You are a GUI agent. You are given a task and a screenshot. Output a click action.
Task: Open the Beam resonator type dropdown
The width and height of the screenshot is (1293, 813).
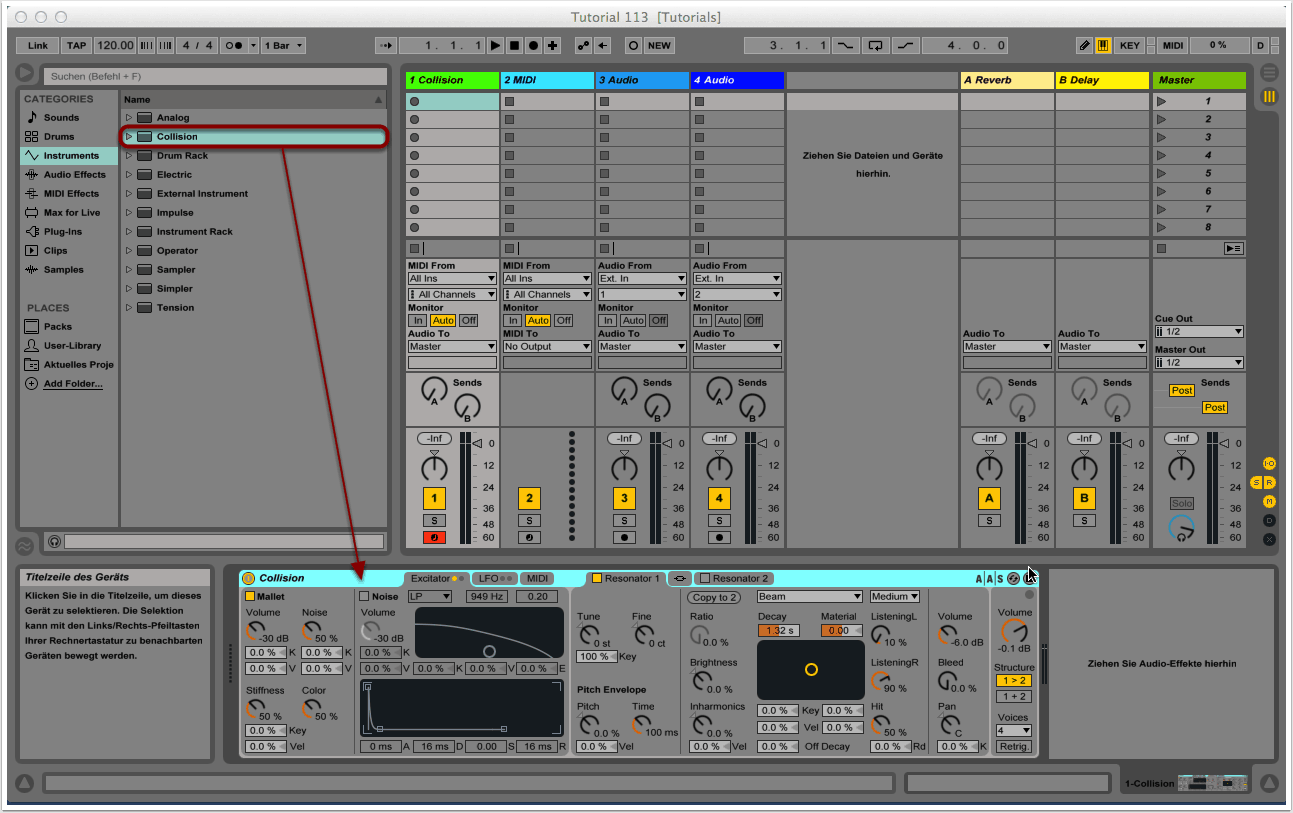pos(809,597)
